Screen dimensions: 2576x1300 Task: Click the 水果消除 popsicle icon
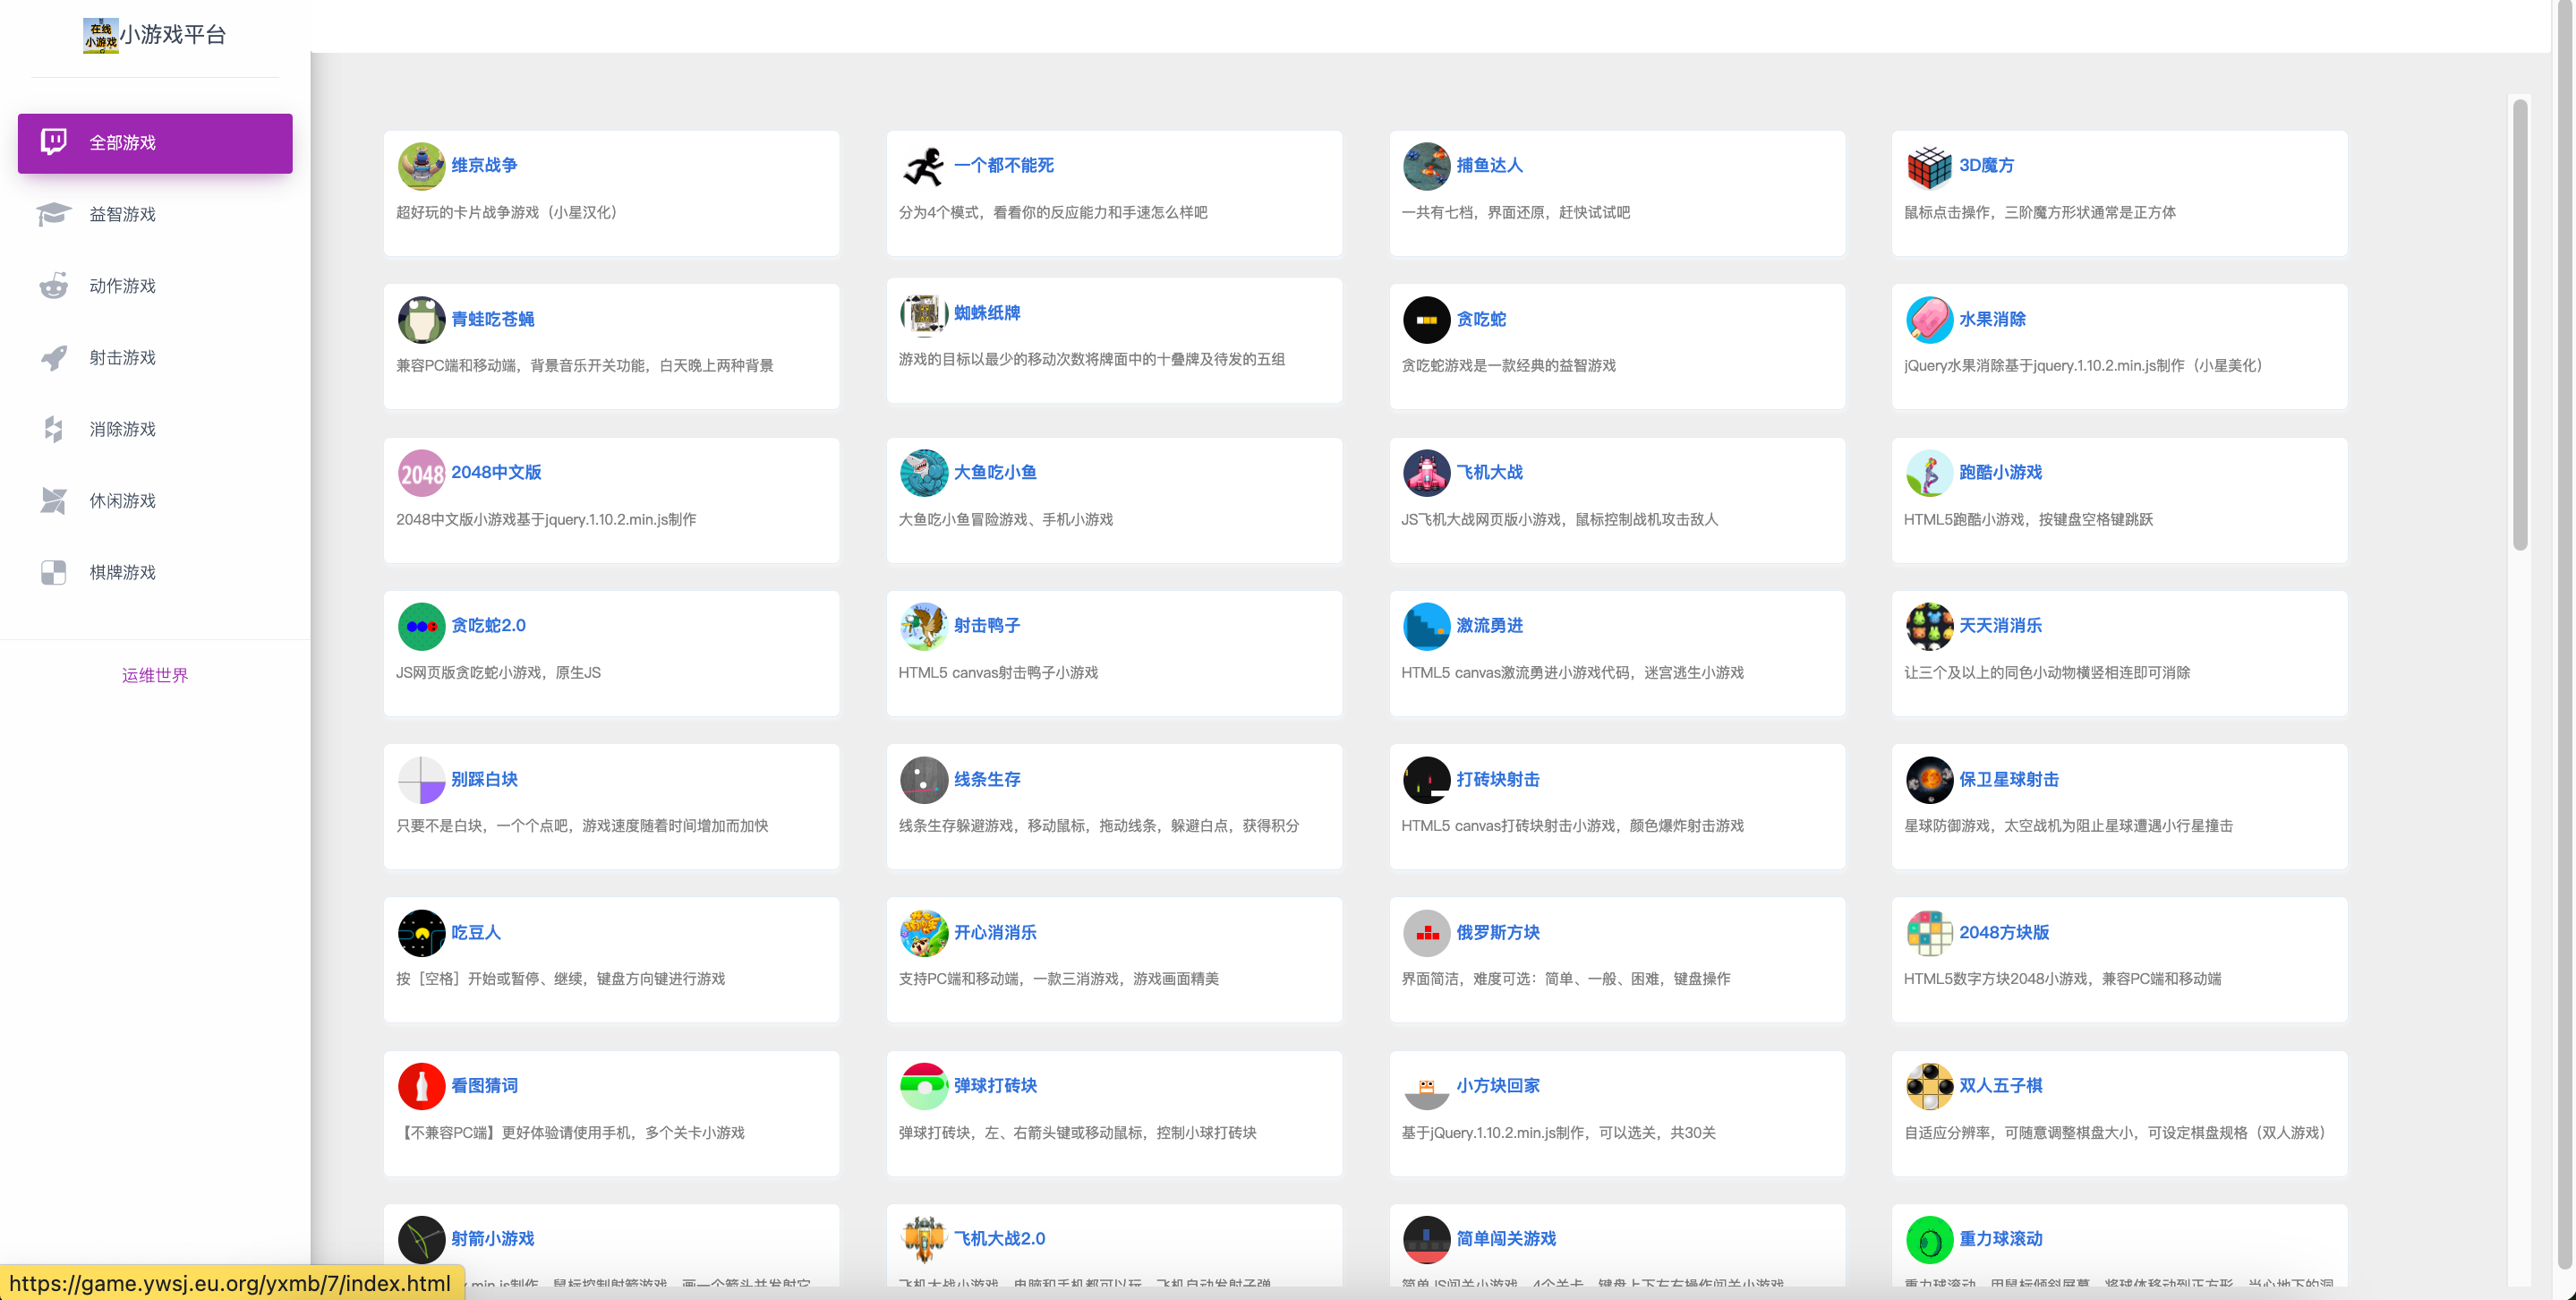[1928, 320]
